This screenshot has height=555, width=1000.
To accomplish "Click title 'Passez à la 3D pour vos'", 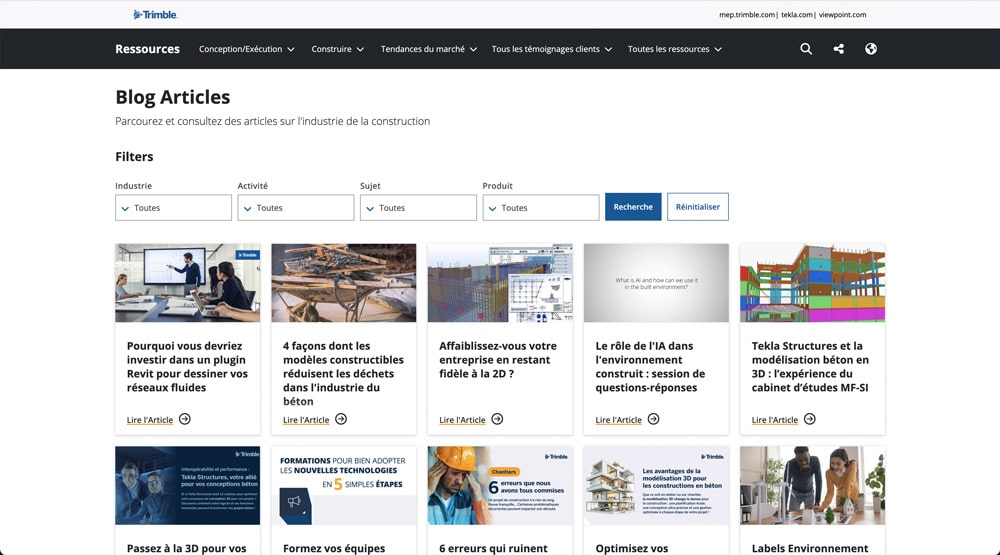I will click(186, 549).
